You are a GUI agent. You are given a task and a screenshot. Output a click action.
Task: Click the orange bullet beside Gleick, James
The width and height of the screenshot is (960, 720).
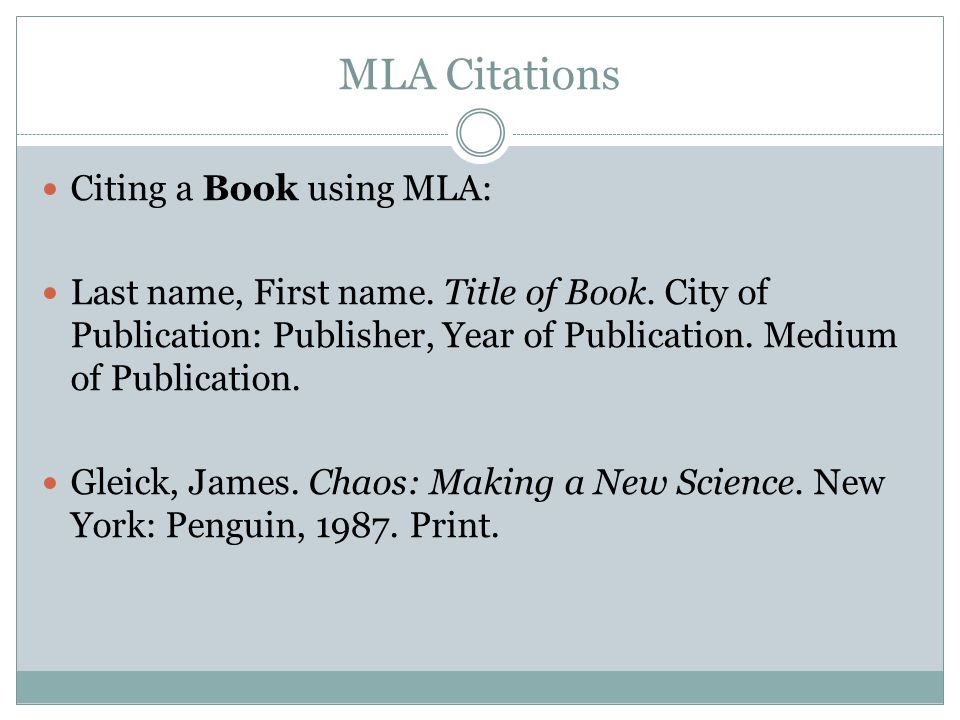click(50, 484)
